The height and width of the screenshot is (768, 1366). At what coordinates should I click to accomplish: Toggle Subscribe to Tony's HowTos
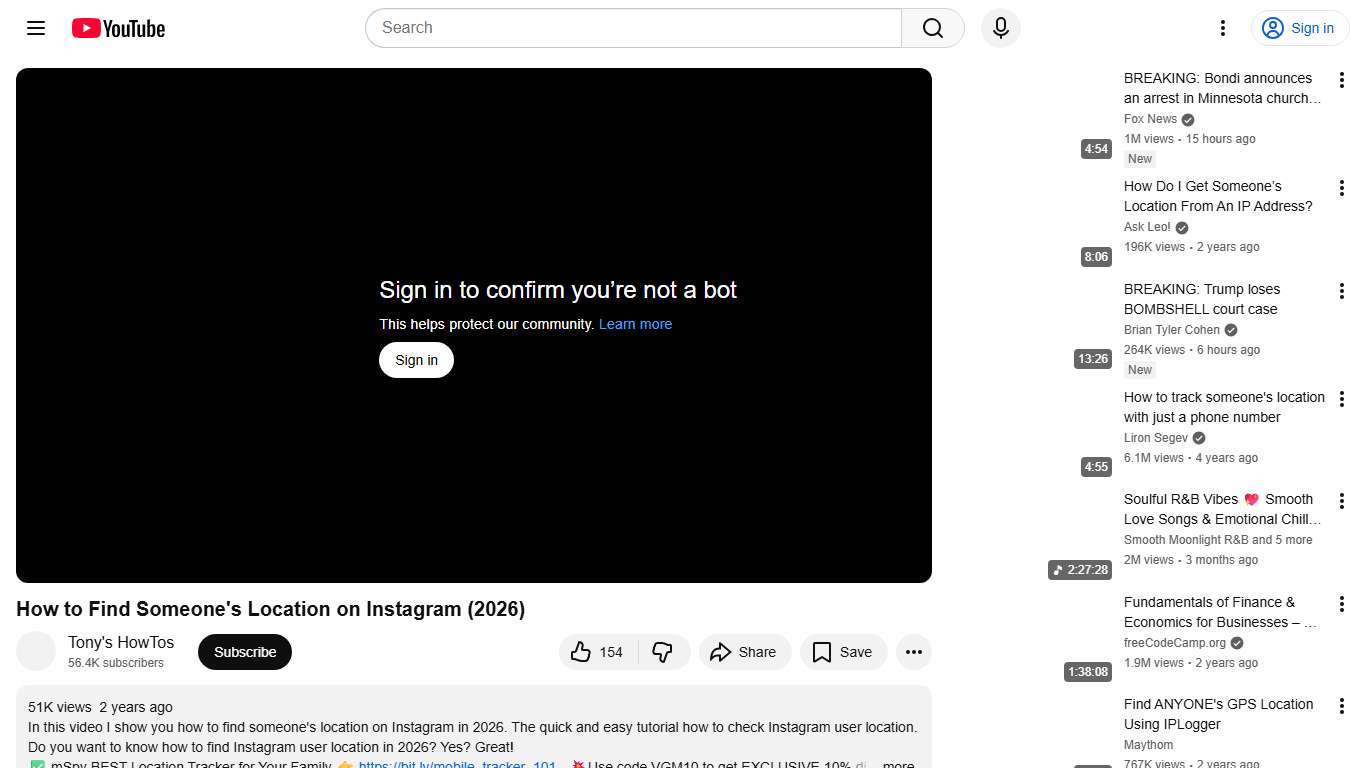click(x=244, y=651)
